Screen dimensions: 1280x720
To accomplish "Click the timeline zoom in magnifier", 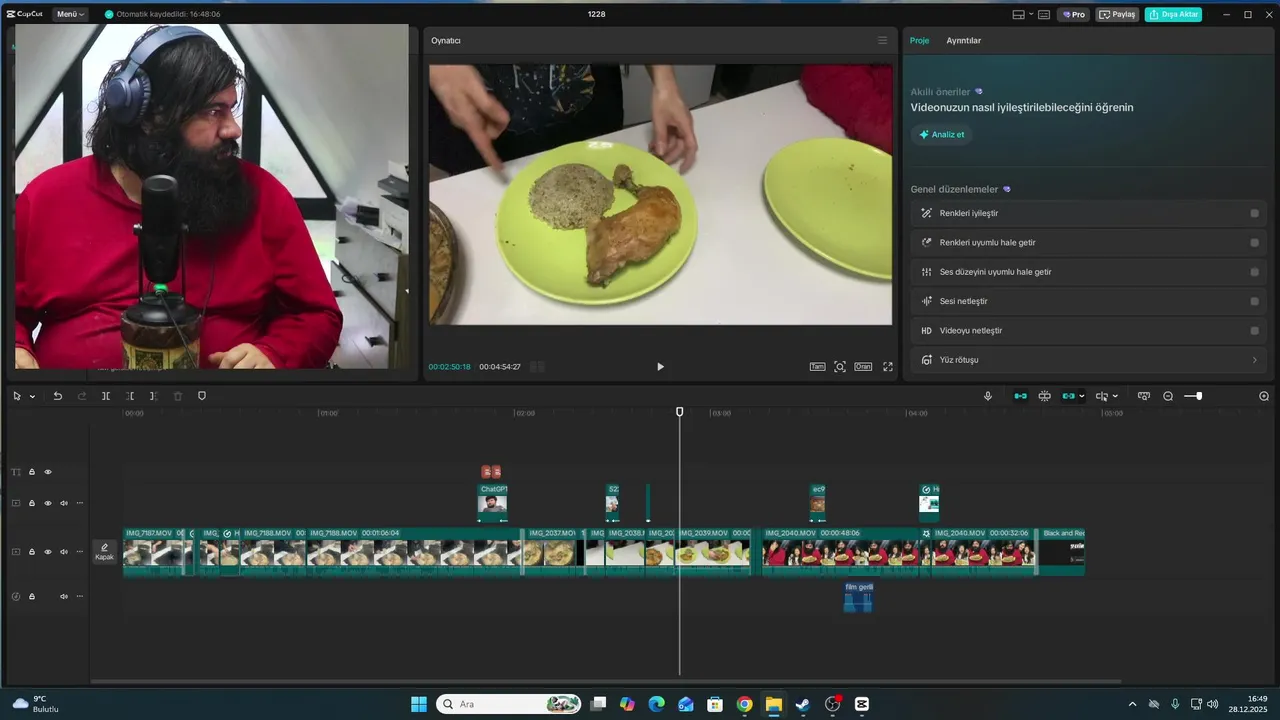I will point(1264,396).
